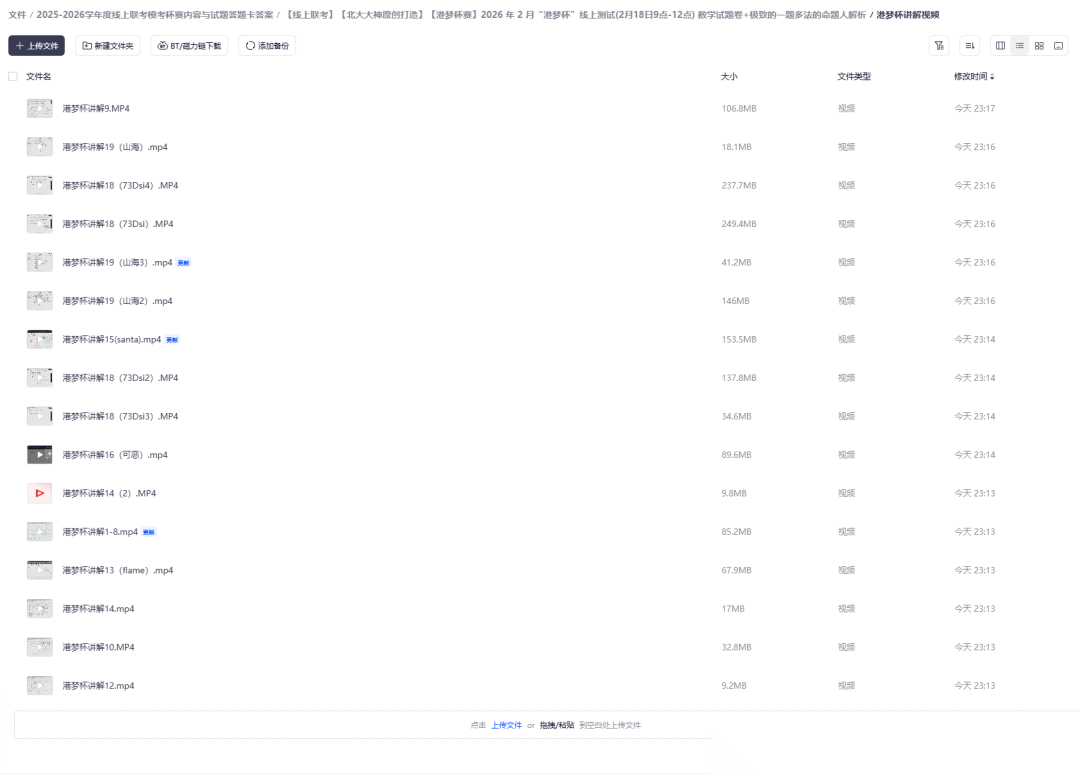
Task: Go to 文件 root in breadcrumb
Action: [17, 15]
